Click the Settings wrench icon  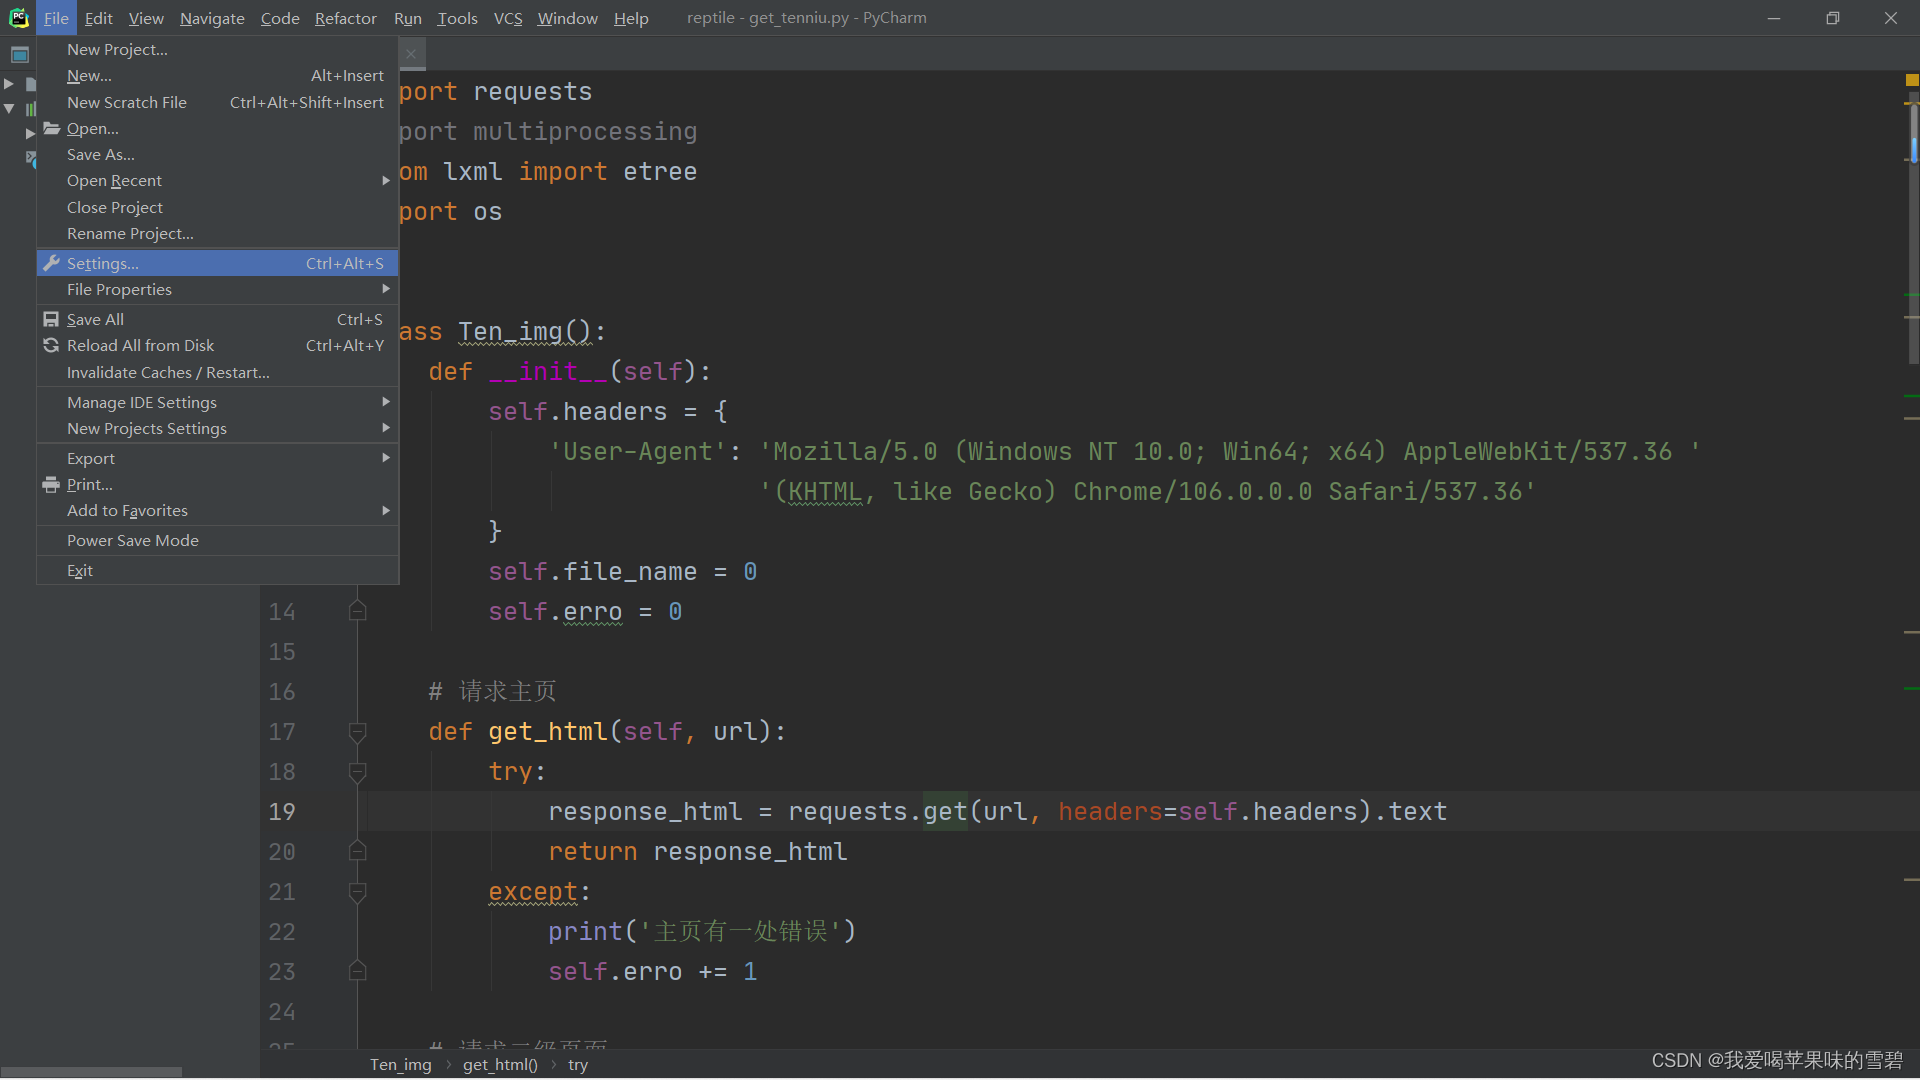(52, 263)
